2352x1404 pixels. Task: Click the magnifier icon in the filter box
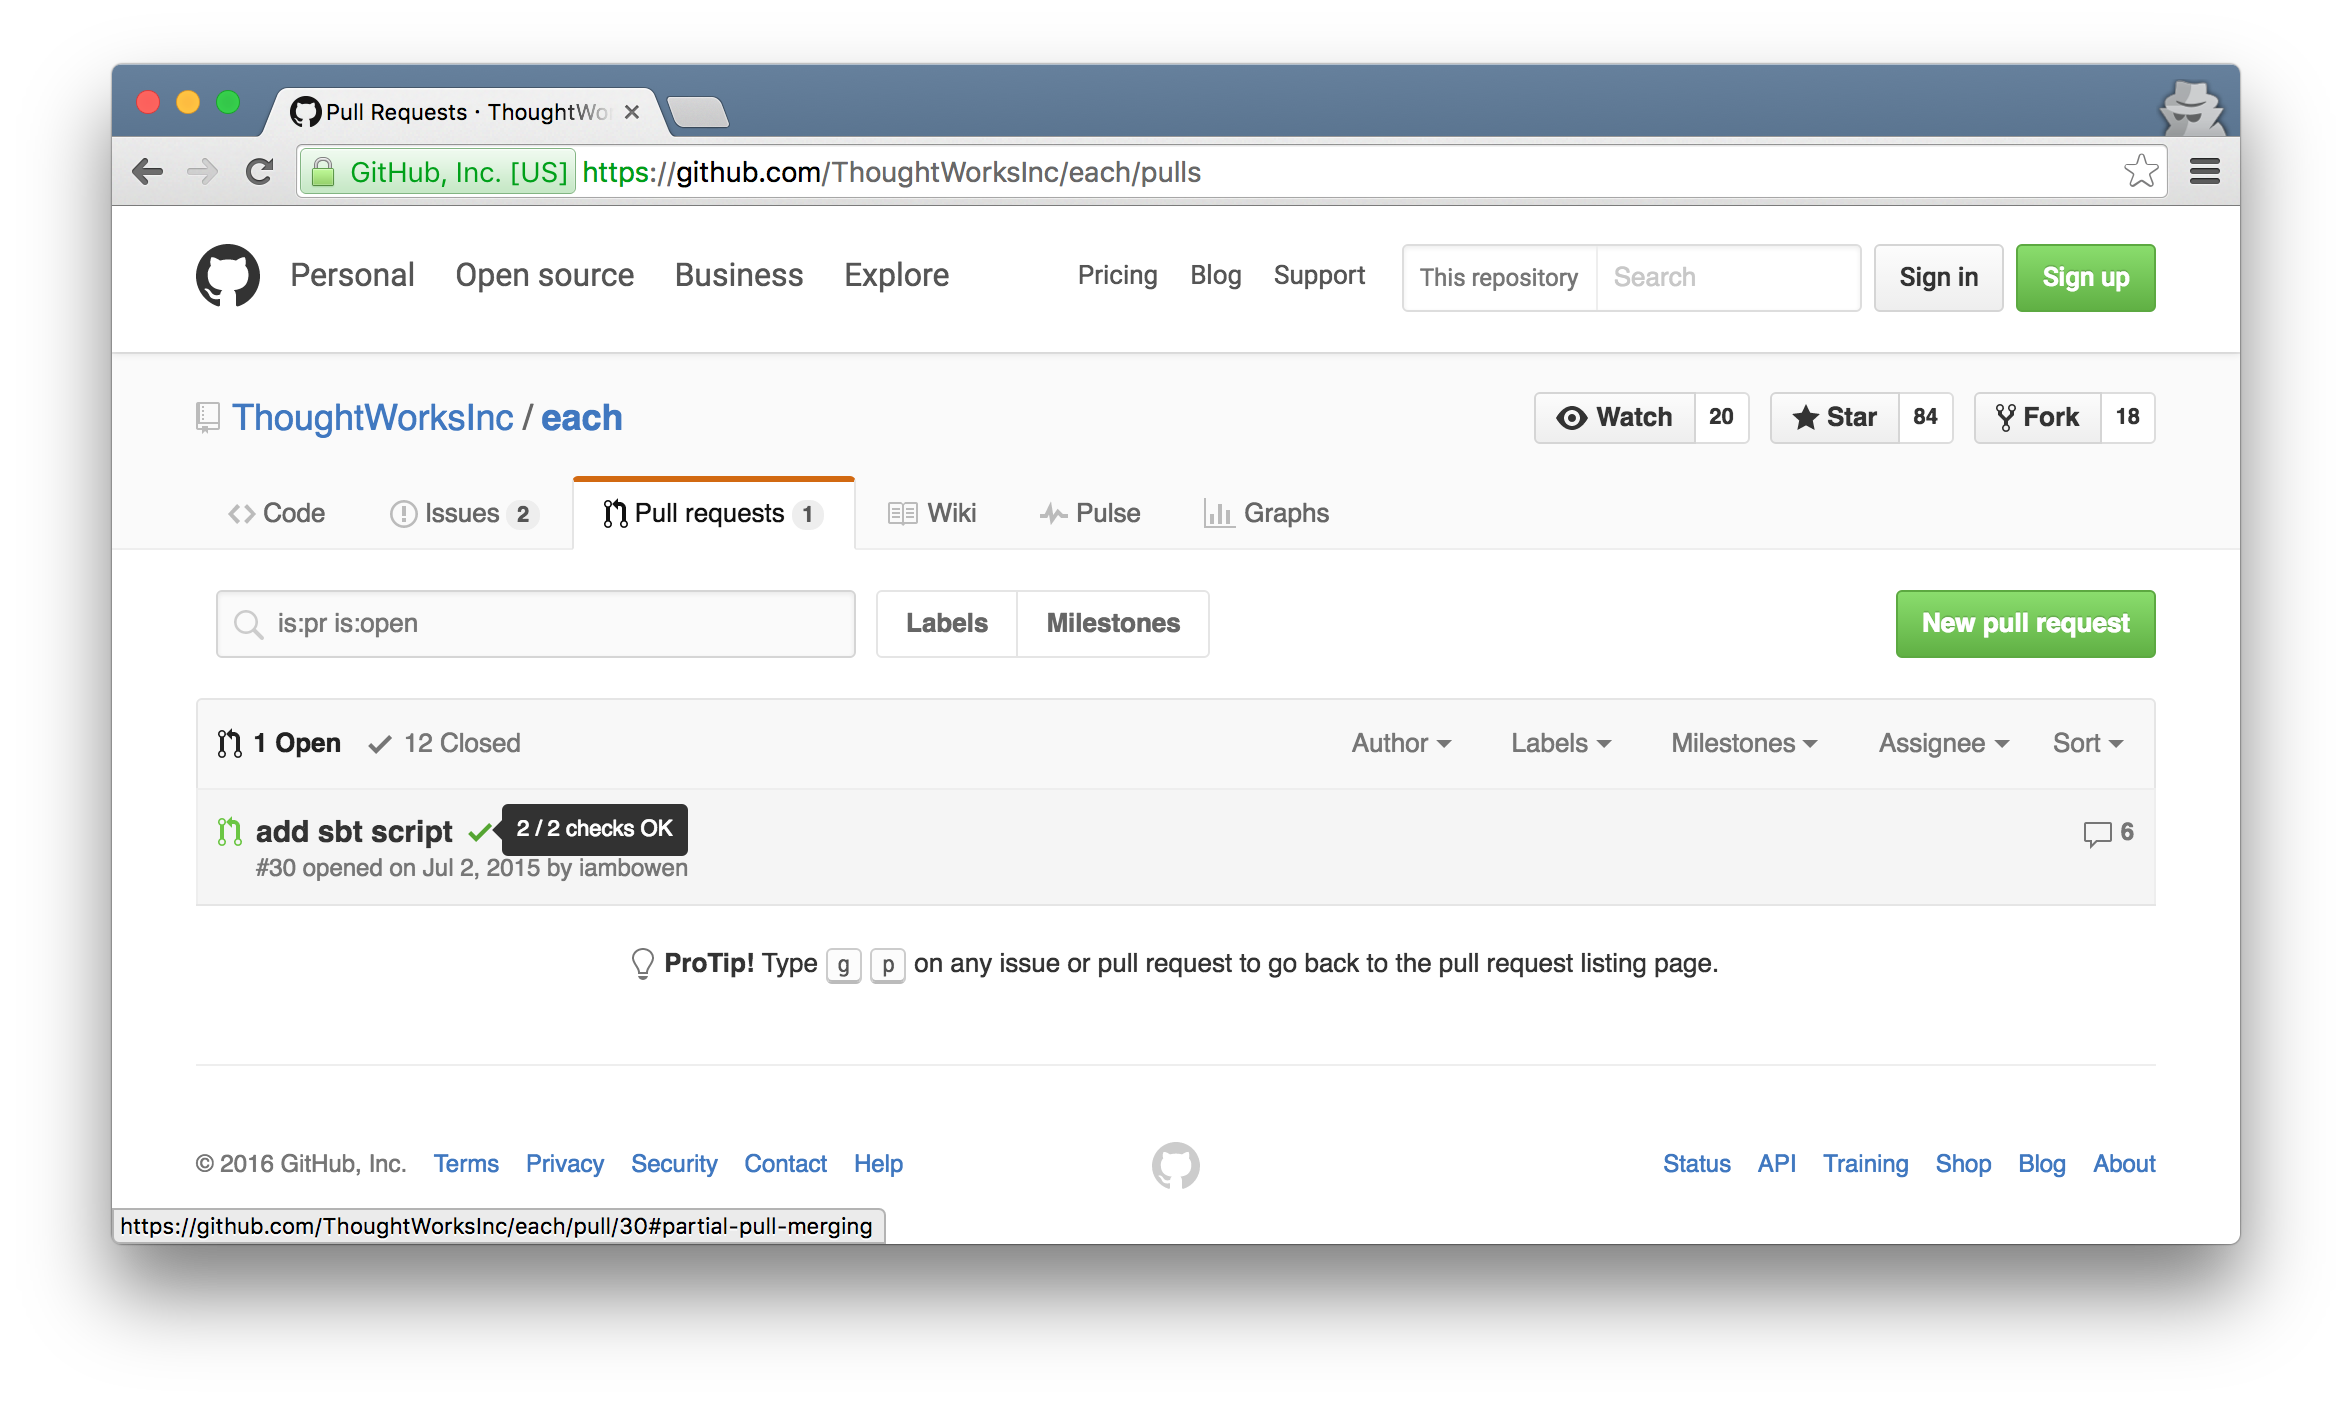click(x=247, y=624)
